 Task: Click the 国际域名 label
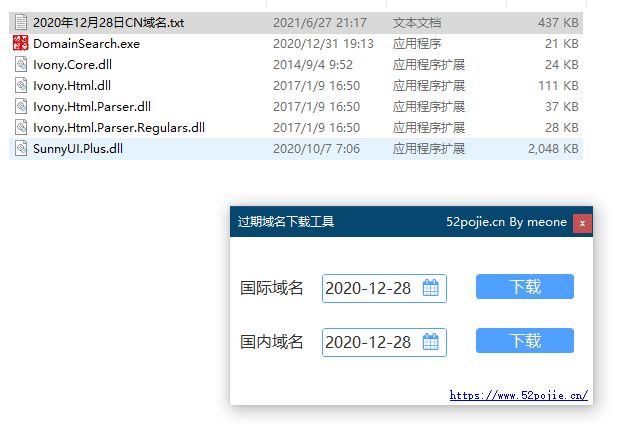click(x=271, y=288)
